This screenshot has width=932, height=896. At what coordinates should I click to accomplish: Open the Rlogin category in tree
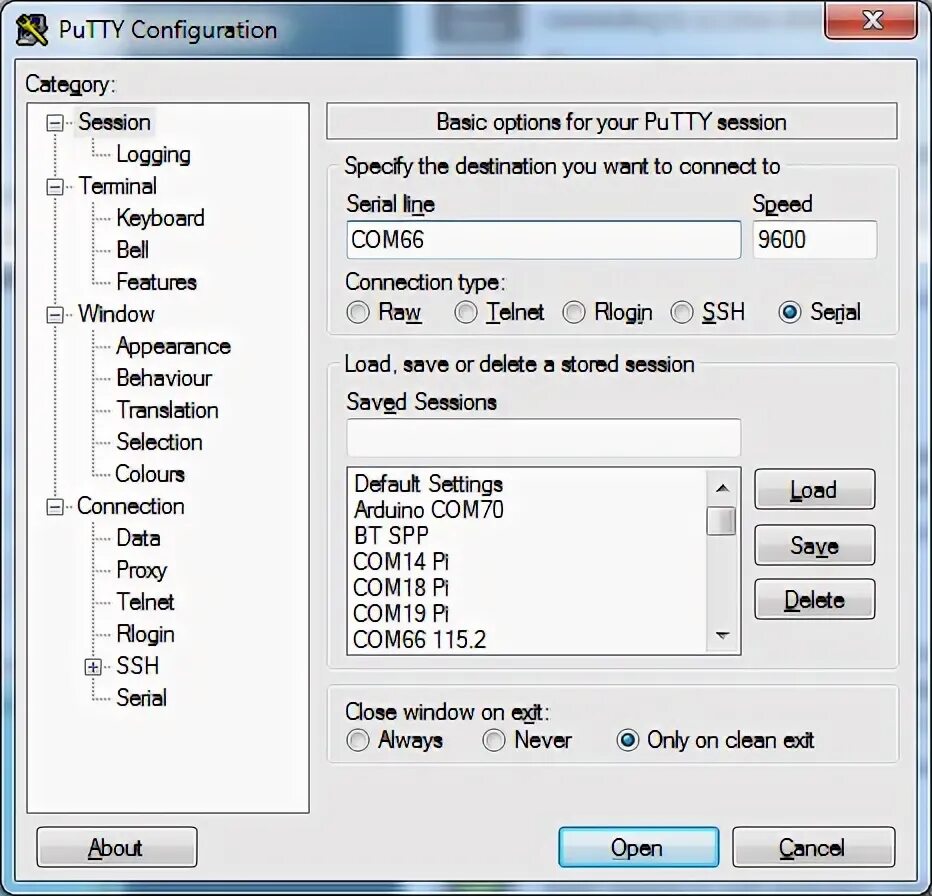pos(146,635)
